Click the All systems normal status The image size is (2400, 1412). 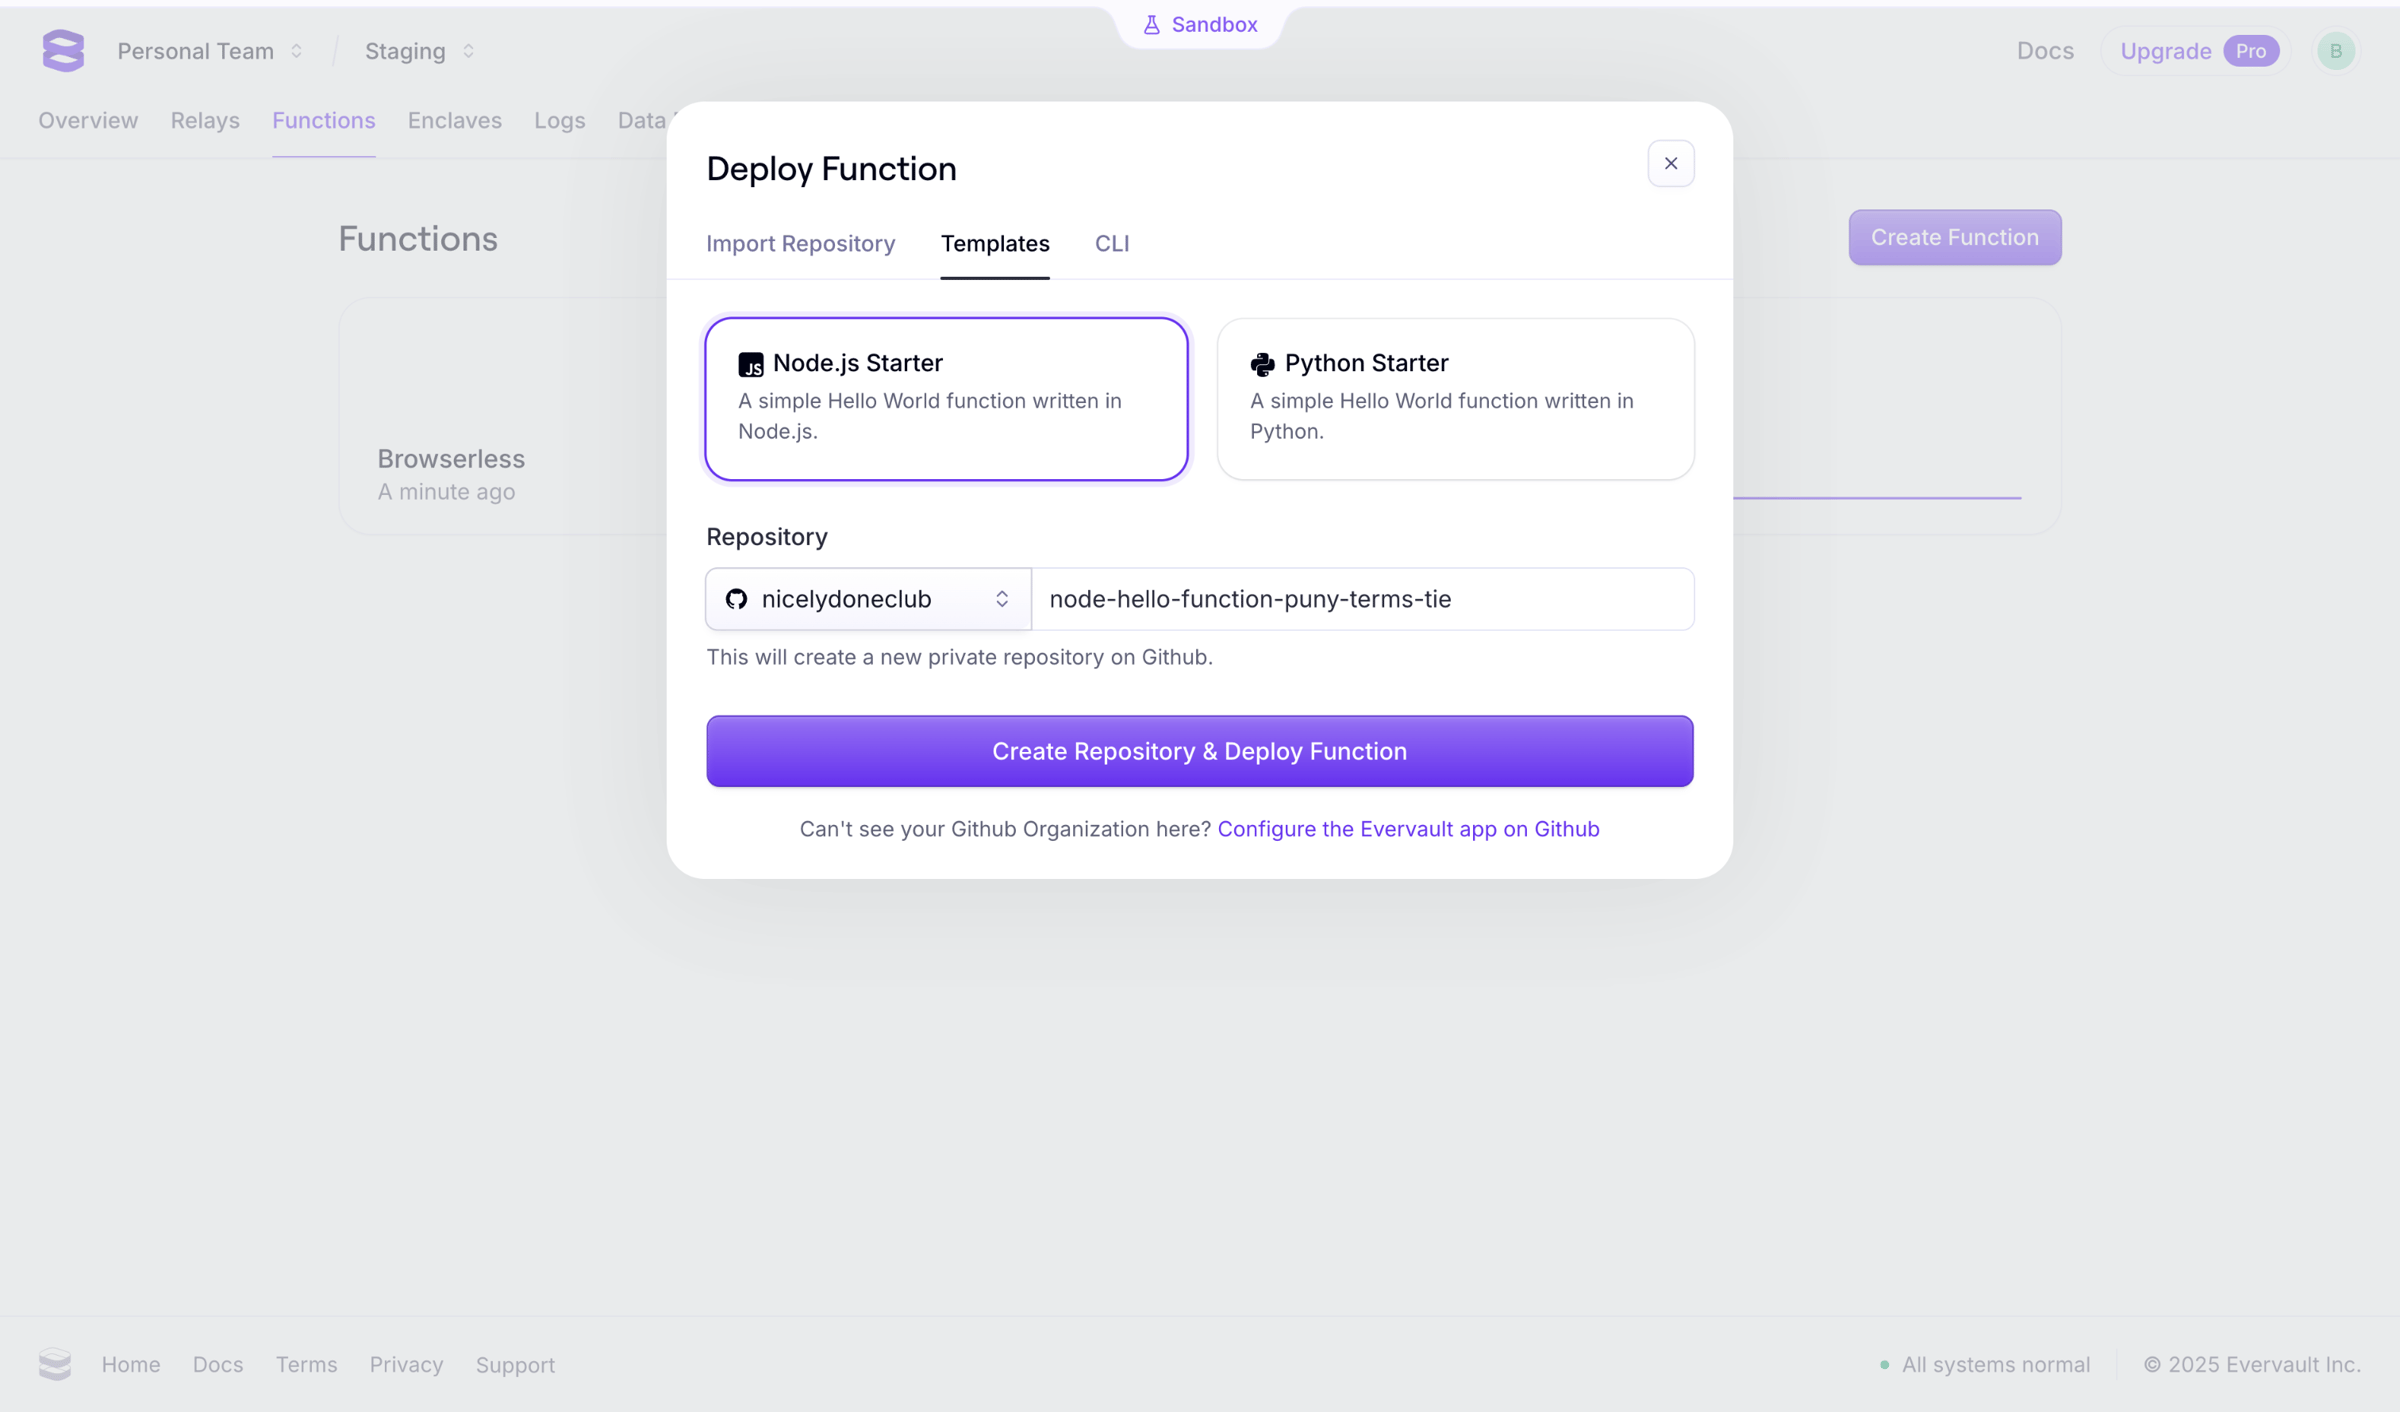[x=1985, y=1365]
